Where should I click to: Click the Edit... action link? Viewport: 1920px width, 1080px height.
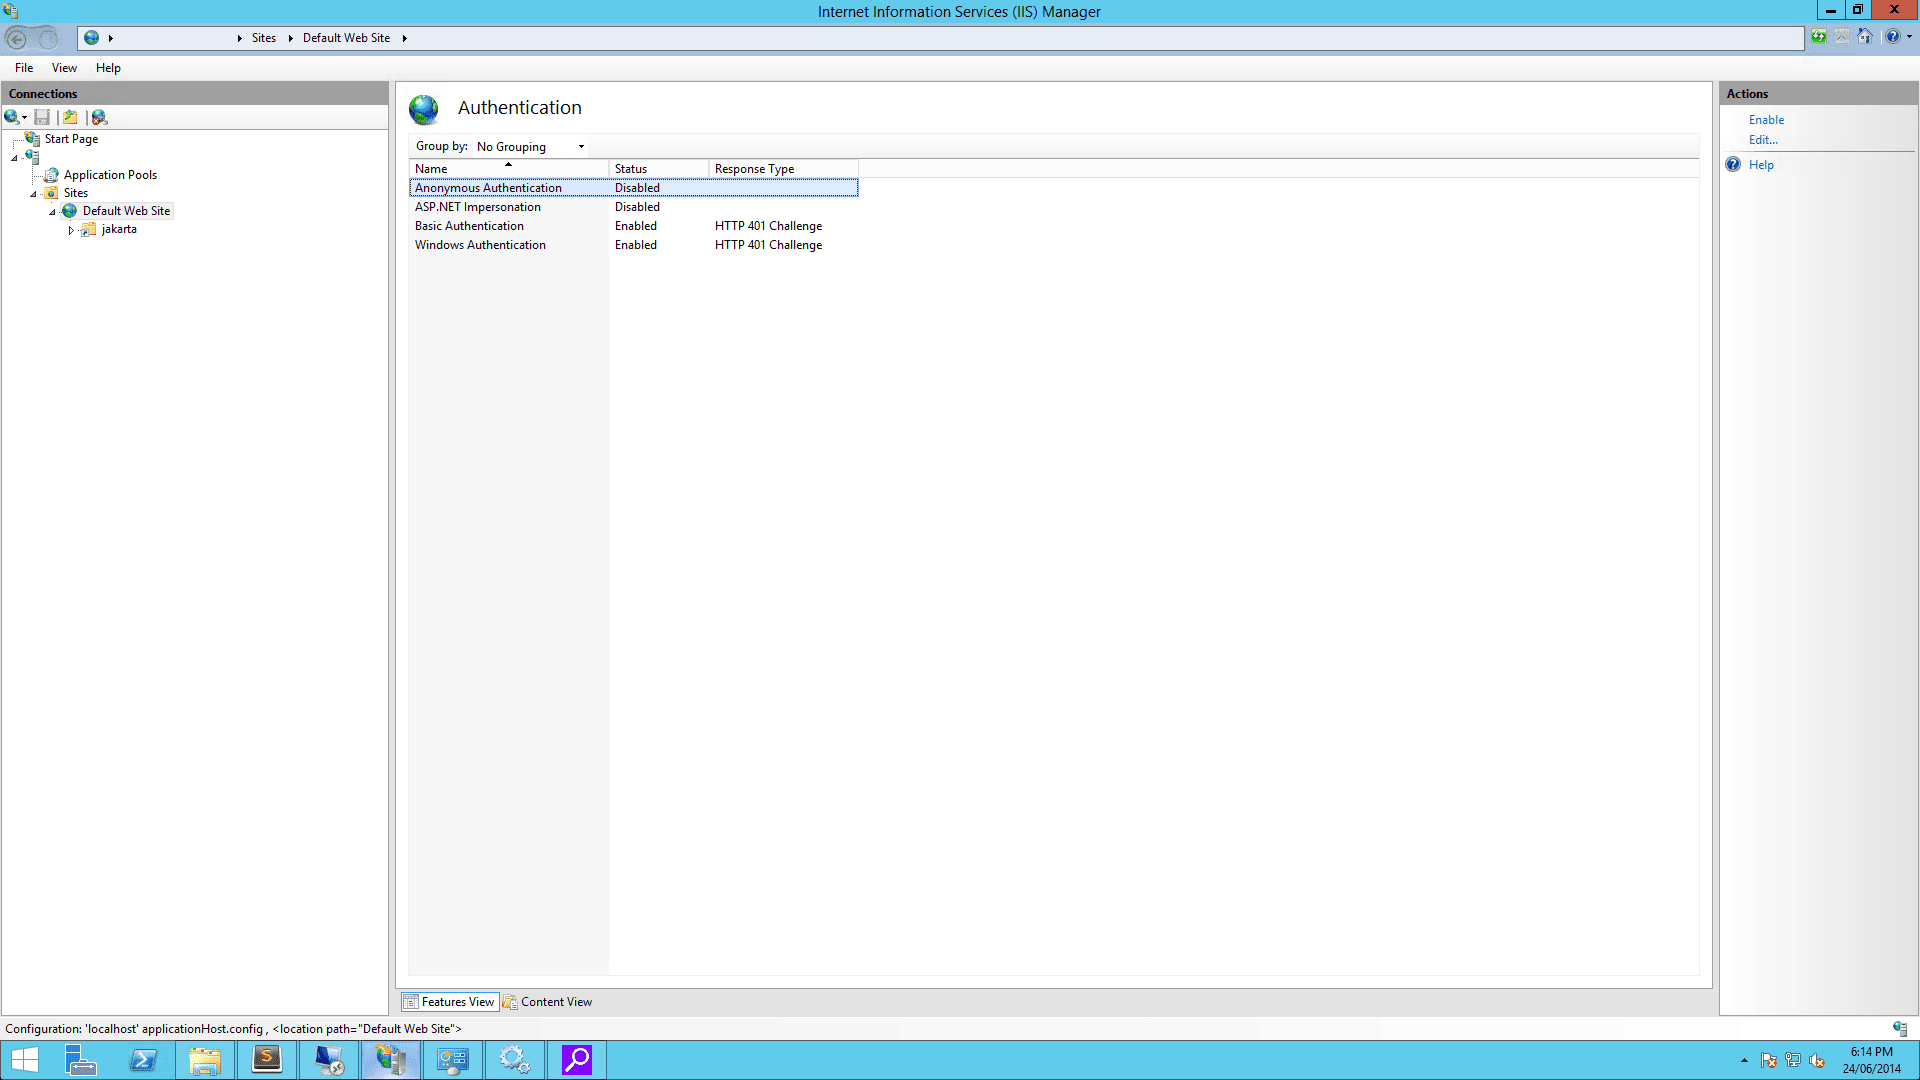pyautogui.click(x=1763, y=140)
